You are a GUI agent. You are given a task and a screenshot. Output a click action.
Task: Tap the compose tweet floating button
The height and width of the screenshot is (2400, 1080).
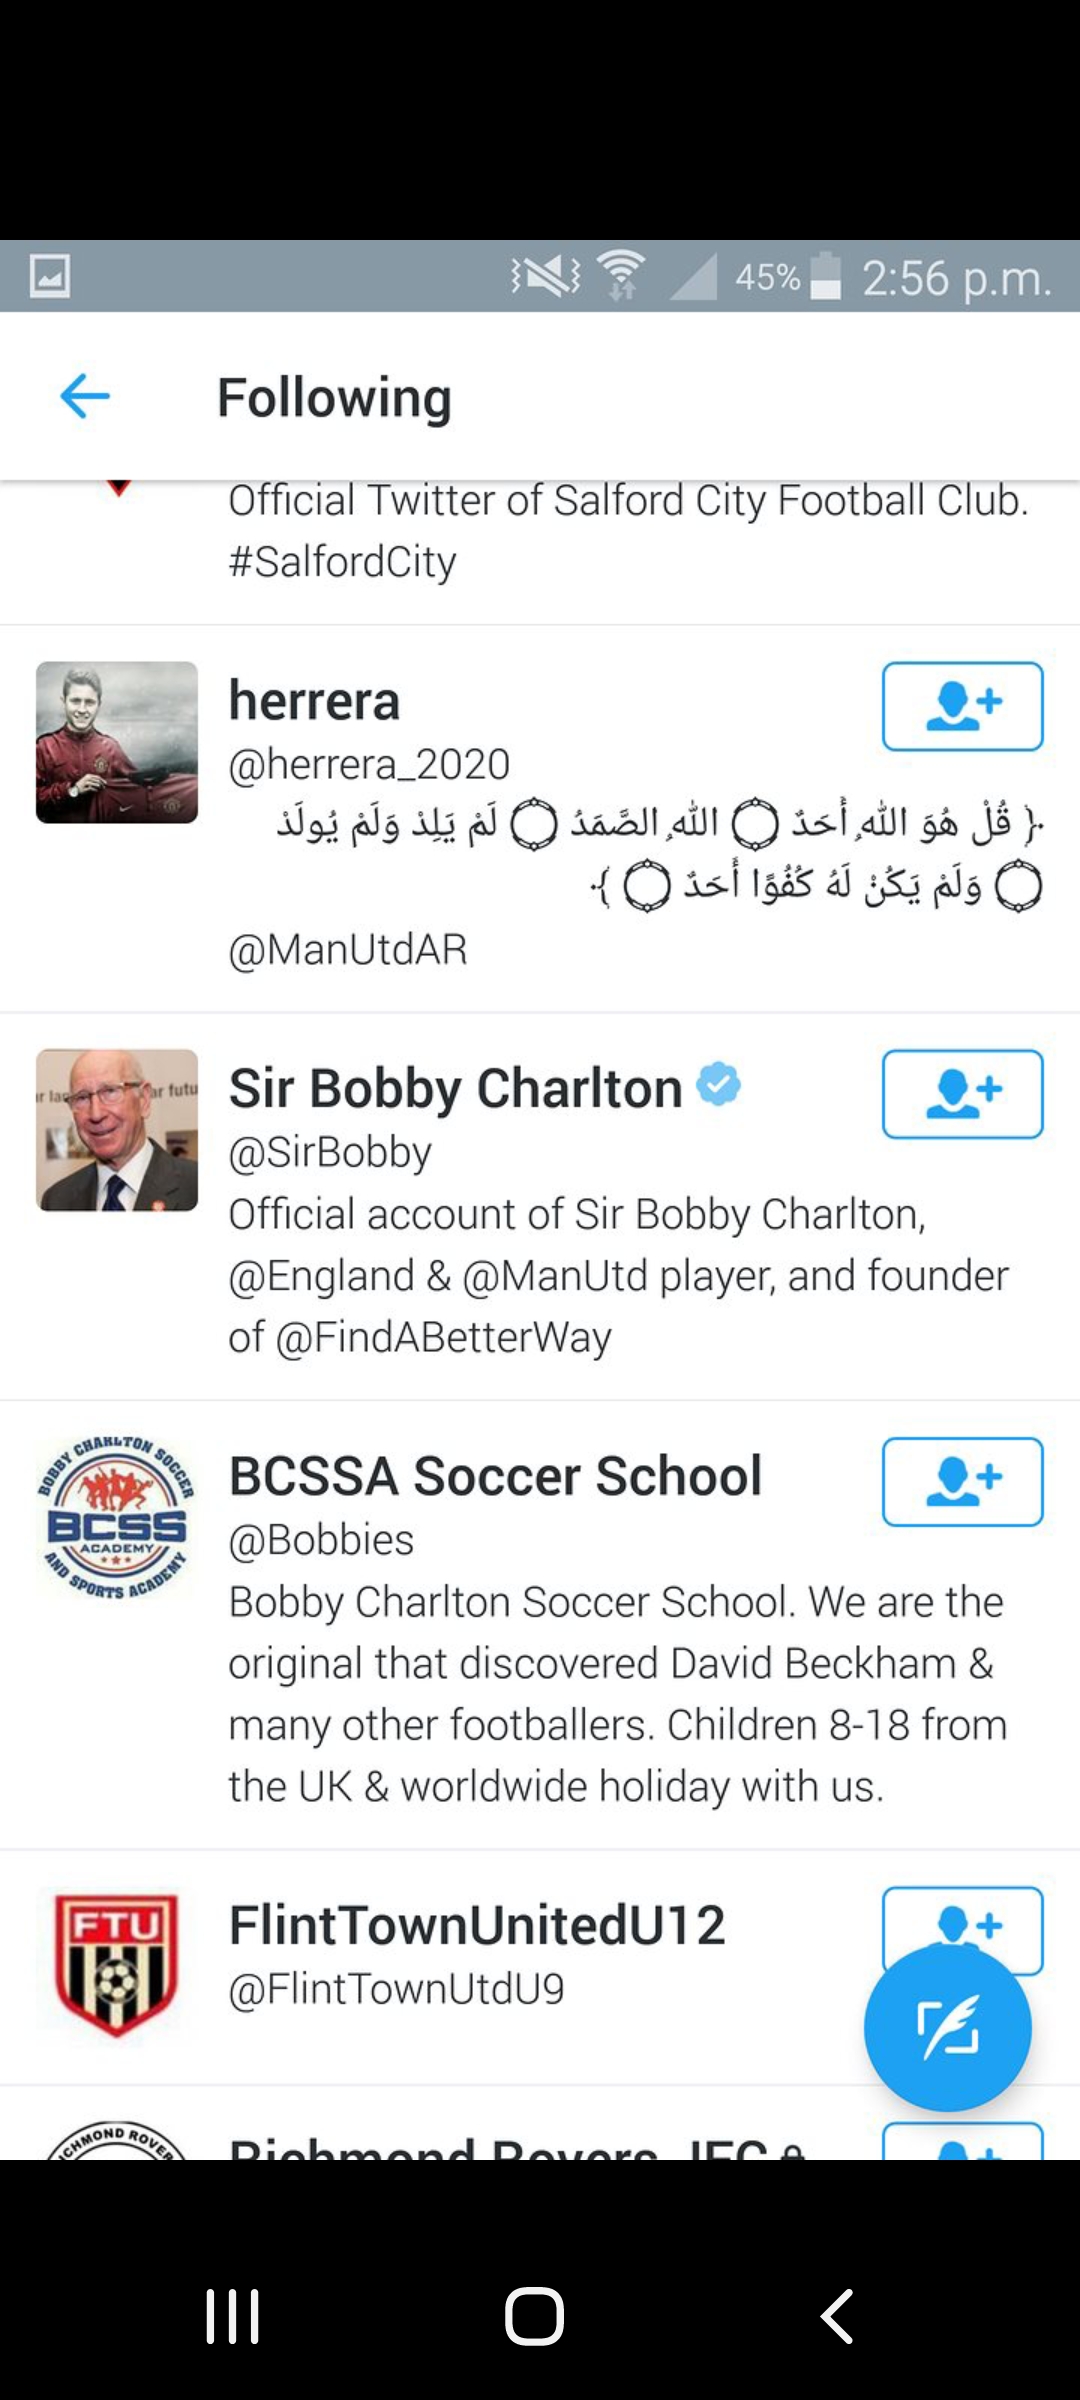(x=946, y=2027)
